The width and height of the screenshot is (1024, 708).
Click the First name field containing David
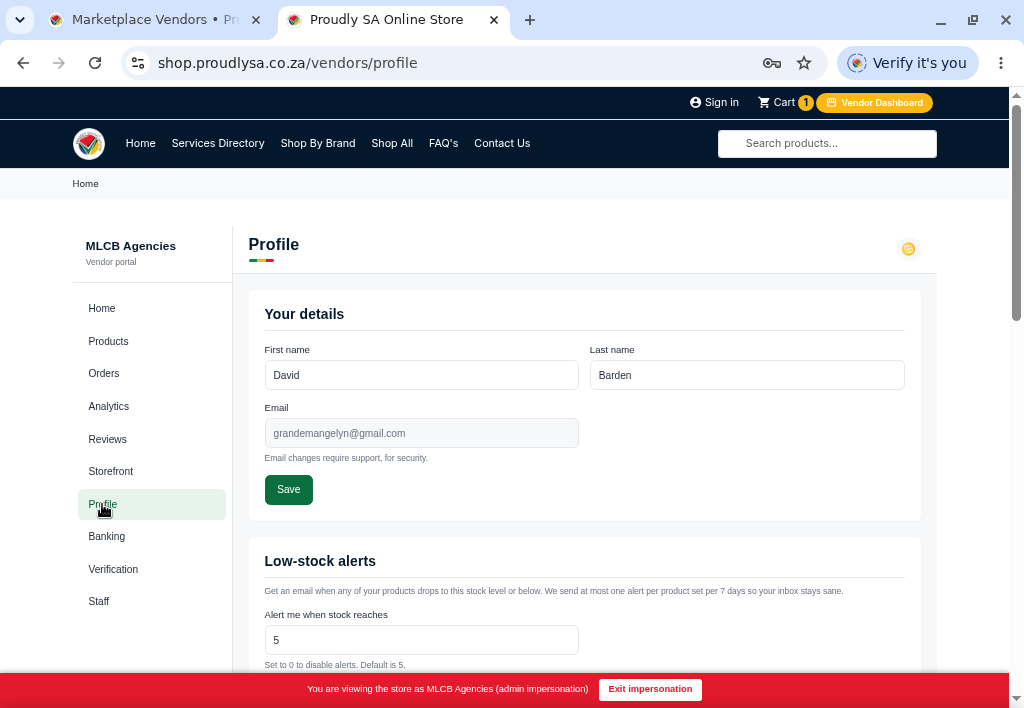pos(421,376)
